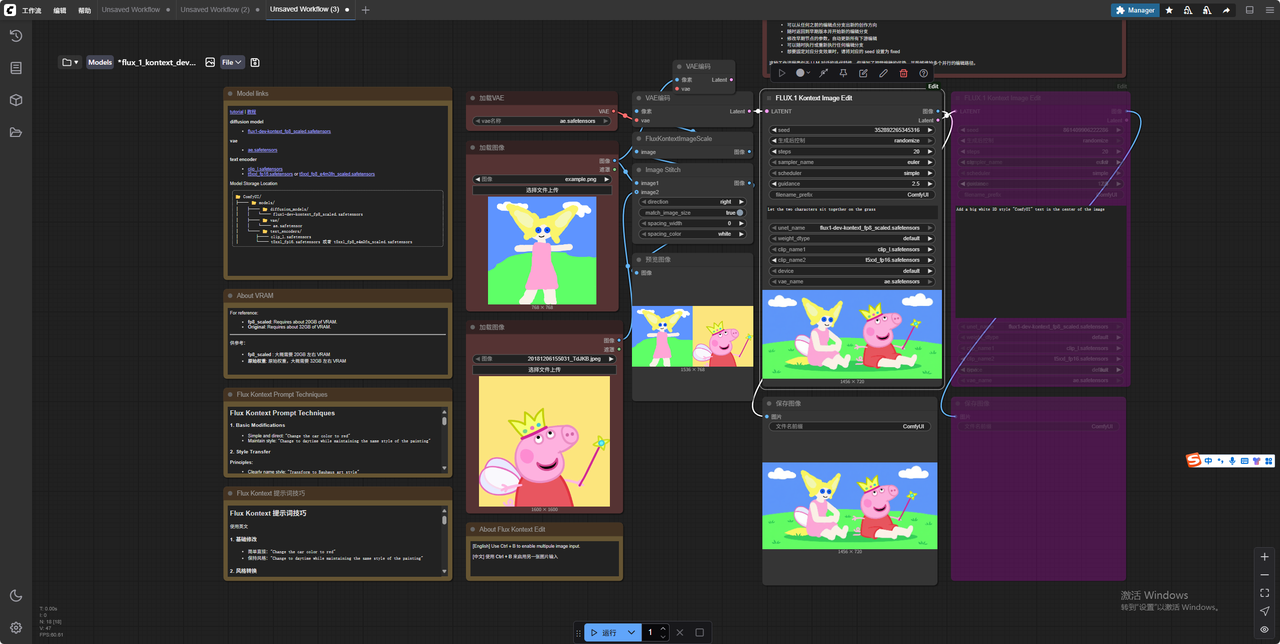
Task: Change sampler_name euler combo
Action: point(854,161)
